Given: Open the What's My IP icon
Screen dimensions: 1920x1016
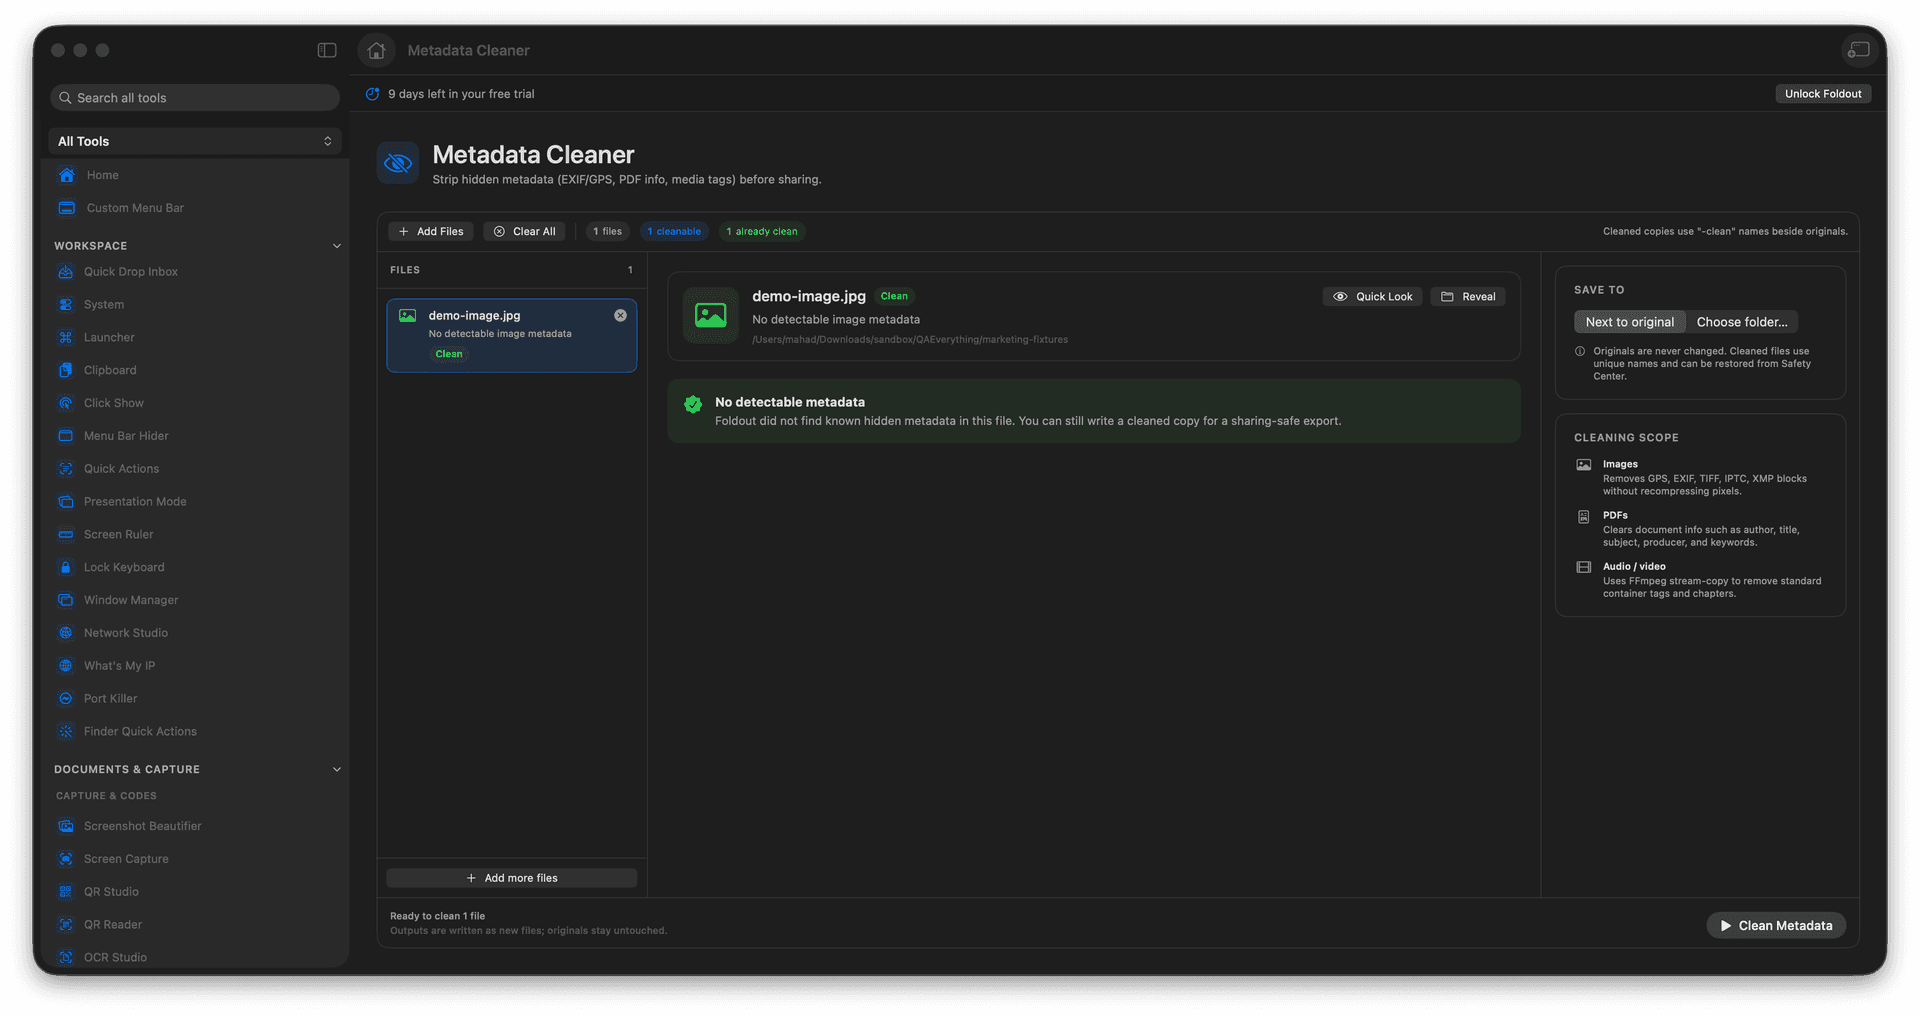Looking at the screenshot, I should (x=66, y=666).
